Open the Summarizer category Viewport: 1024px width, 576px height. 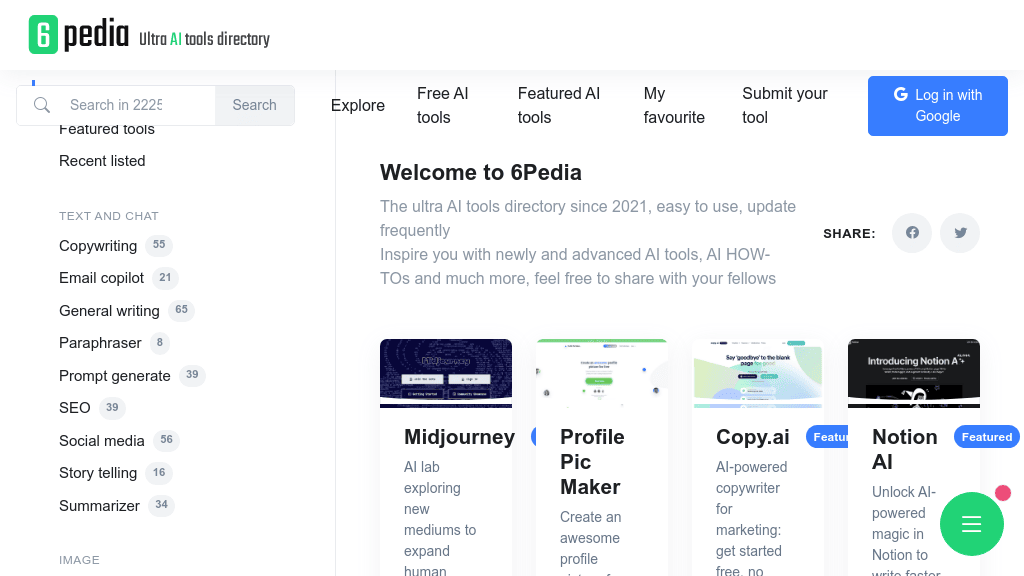(99, 505)
